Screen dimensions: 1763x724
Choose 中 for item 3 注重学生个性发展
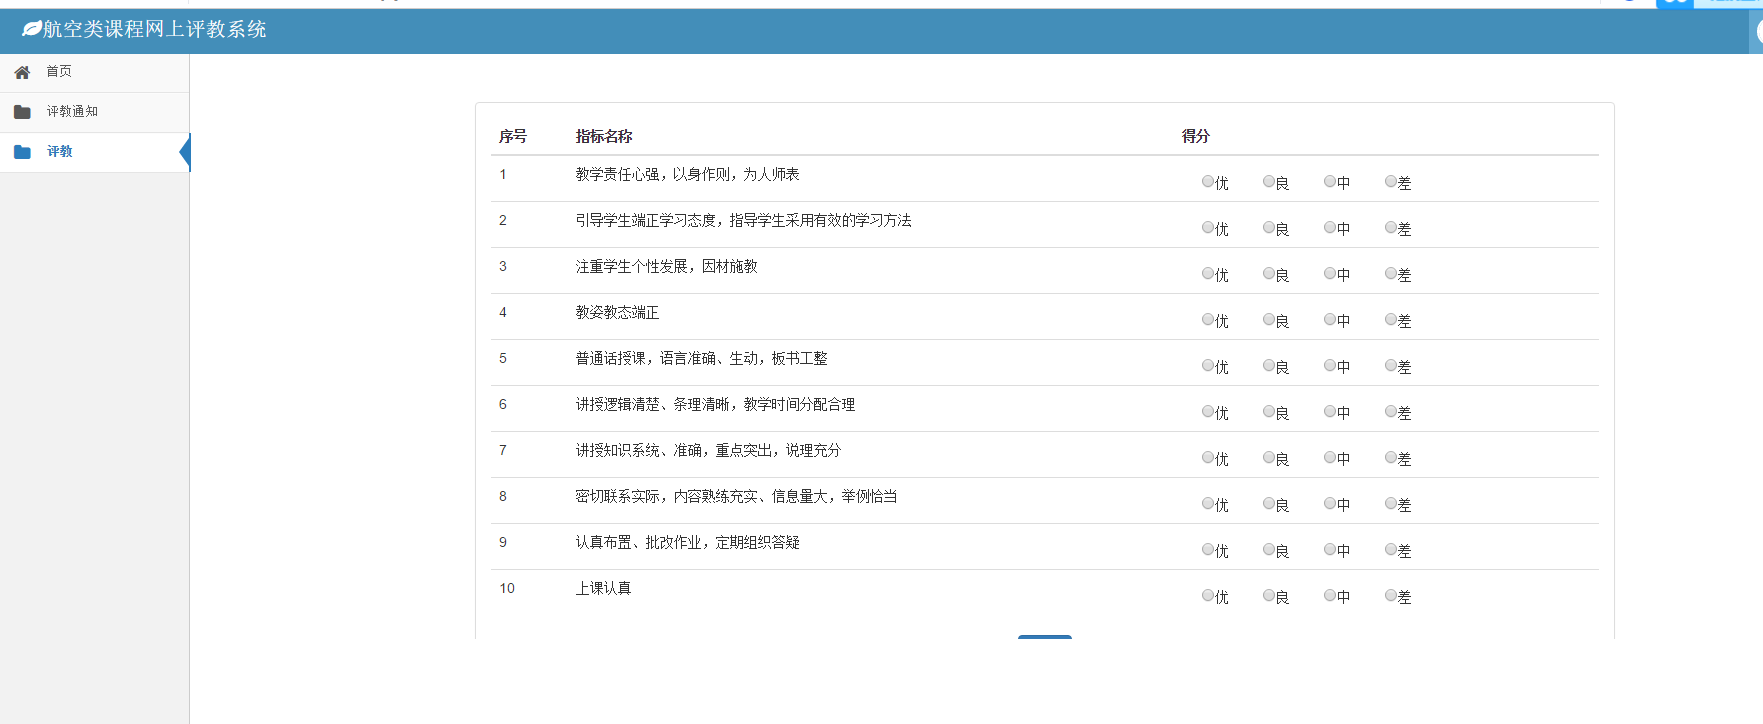coord(1330,274)
